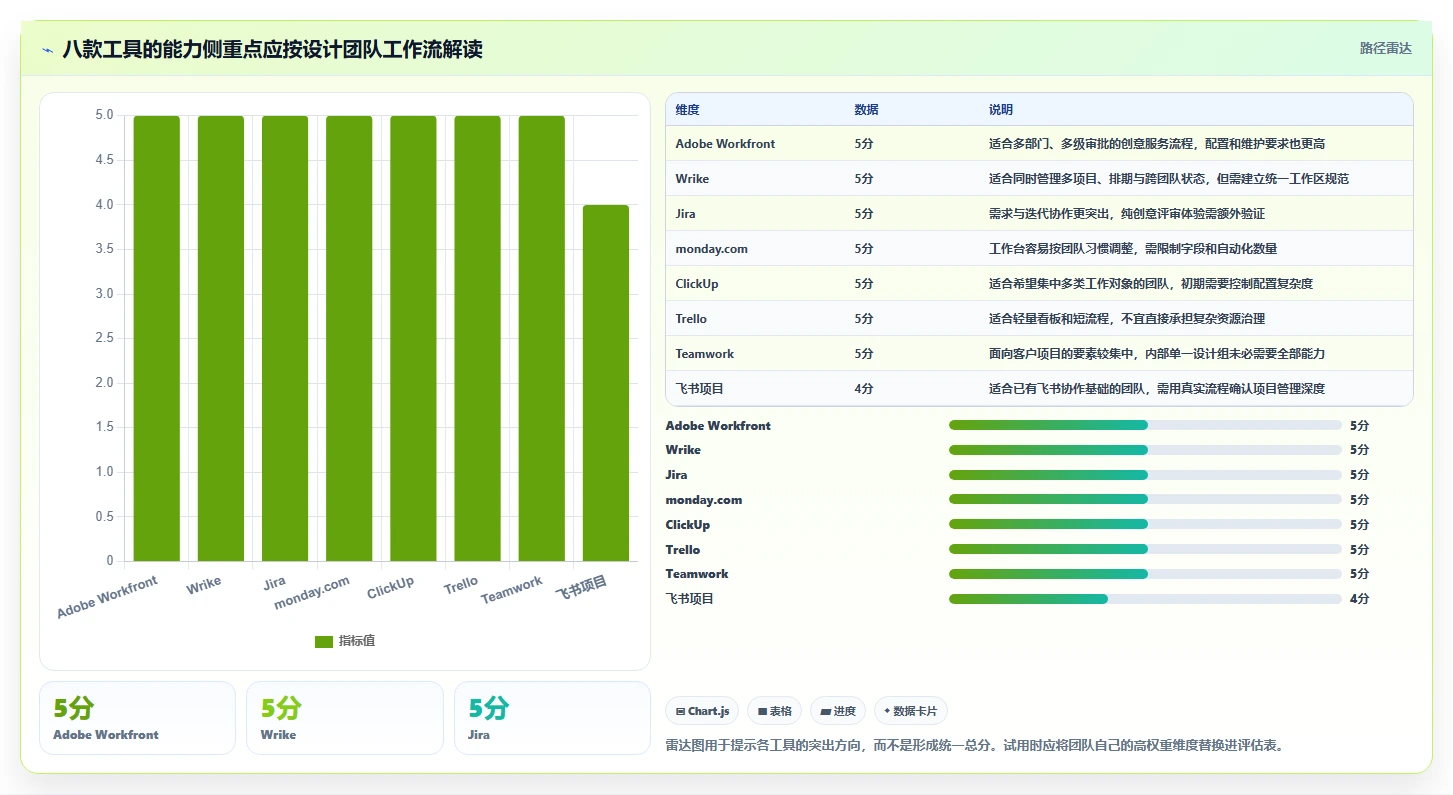The height and width of the screenshot is (795, 1453).
Task: Click the page title about 八款工具的能力侧重点
Action: [x=272, y=49]
